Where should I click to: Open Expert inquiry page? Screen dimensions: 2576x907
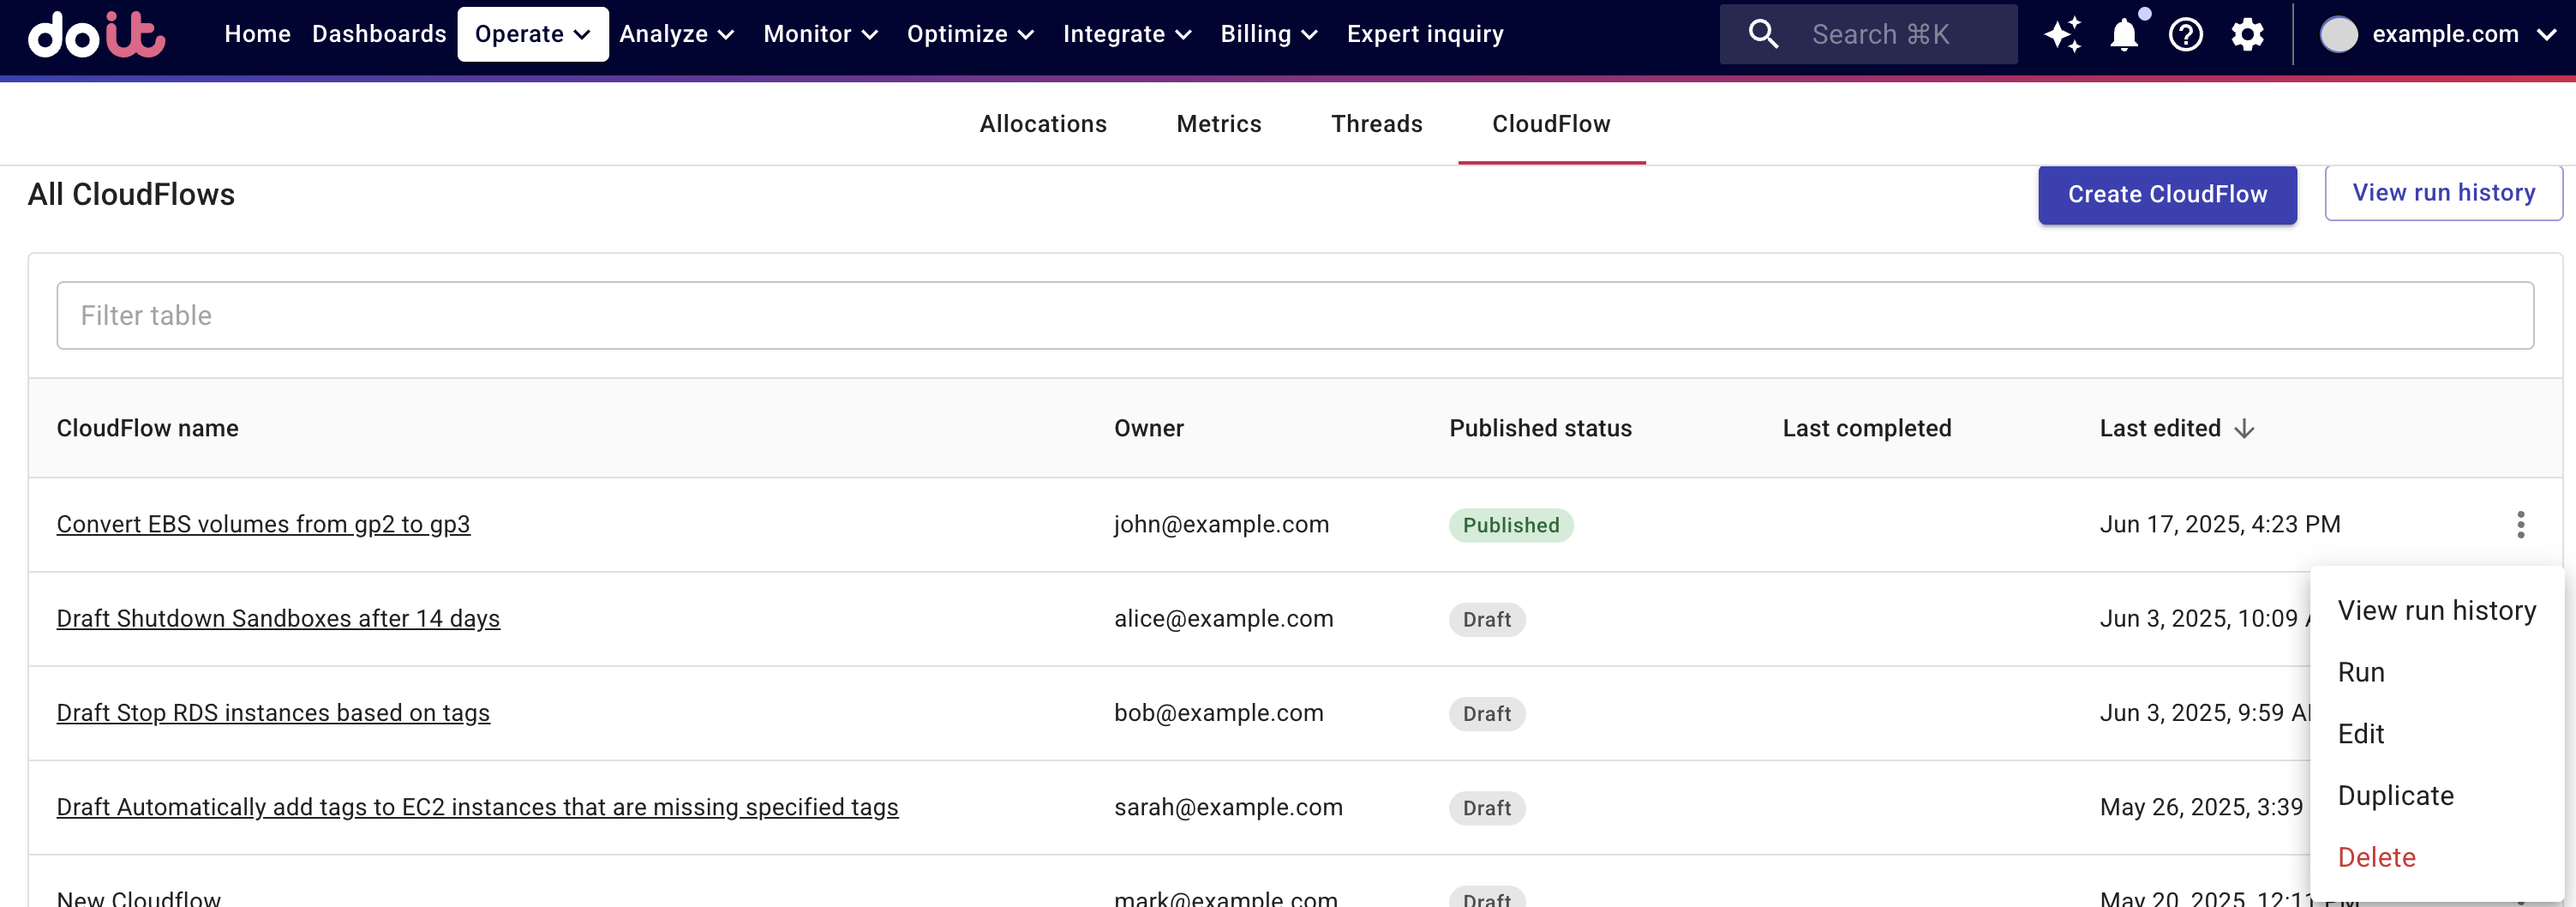point(1425,34)
